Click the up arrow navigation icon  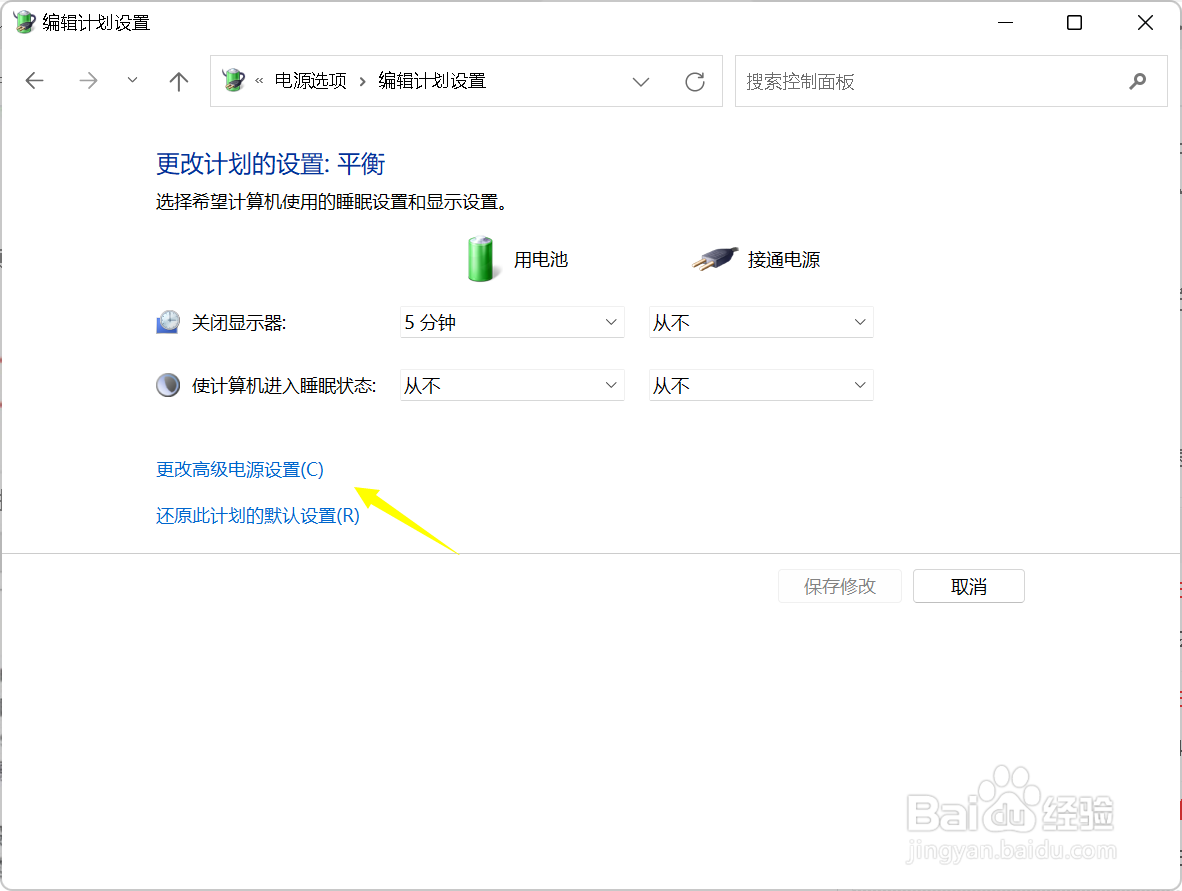point(178,81)
